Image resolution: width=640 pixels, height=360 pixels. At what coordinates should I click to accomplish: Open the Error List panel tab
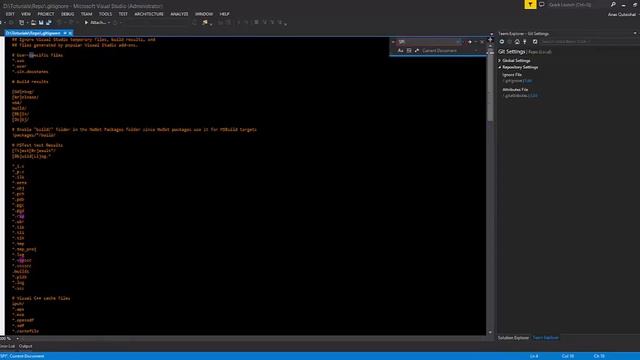point(7,346)
